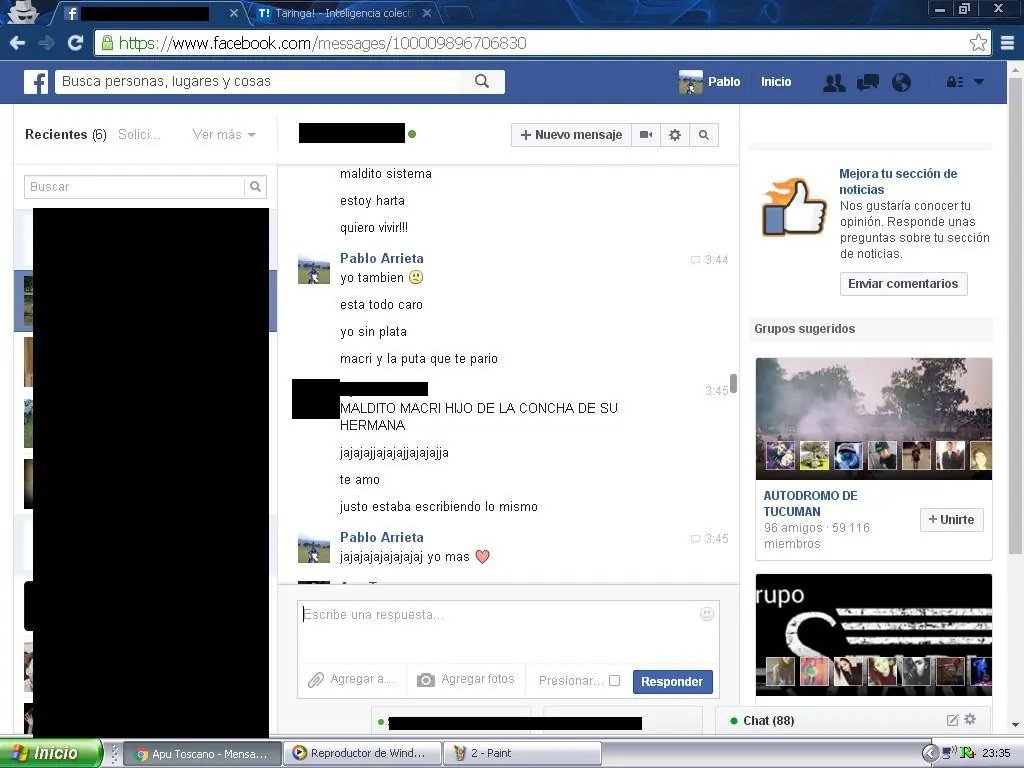Expand the account dropdown arrow in the header

pyautogui.click(x=979, y=82)
